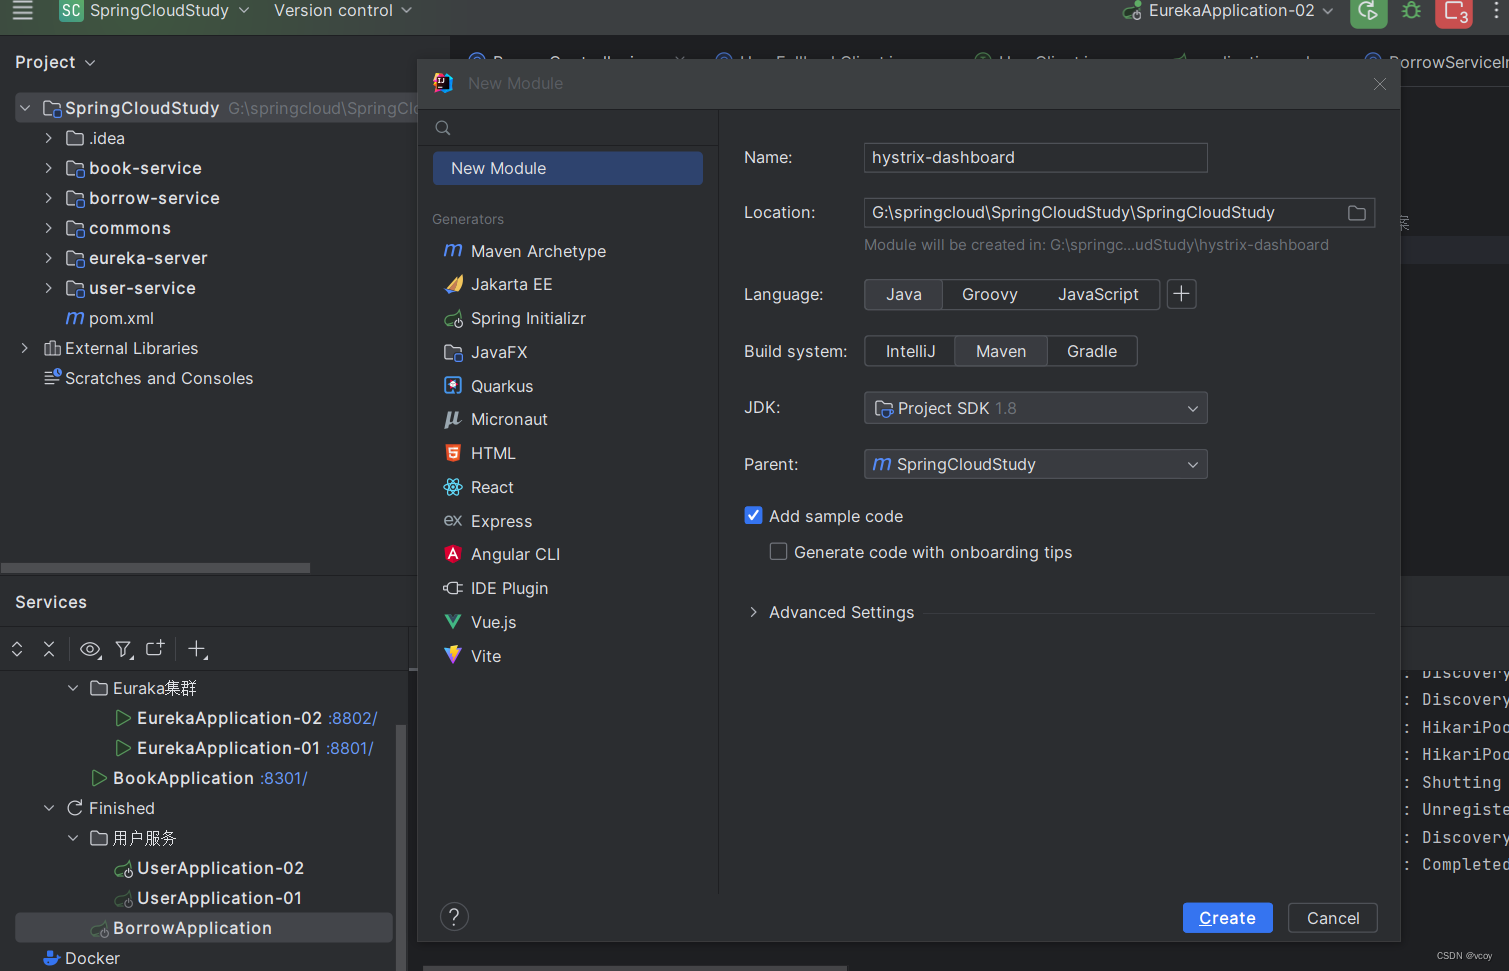Viewport: 1509px width, 971px height.
Task: Click the red stop services icon
Action: 1454,13
